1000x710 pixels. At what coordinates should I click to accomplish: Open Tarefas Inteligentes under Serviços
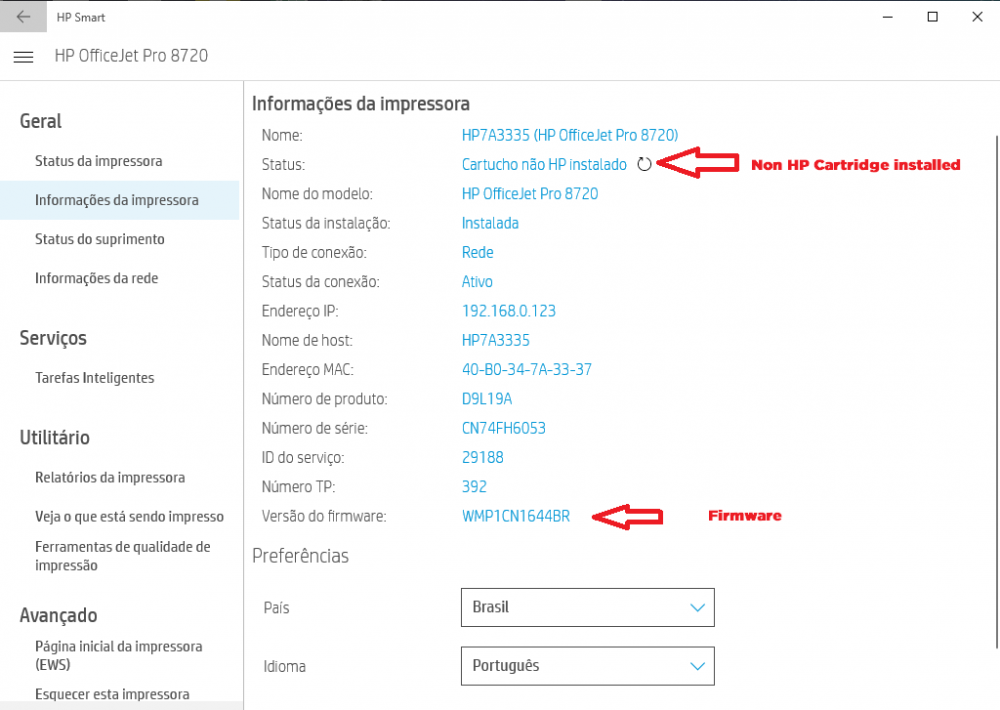coord(94,378)
